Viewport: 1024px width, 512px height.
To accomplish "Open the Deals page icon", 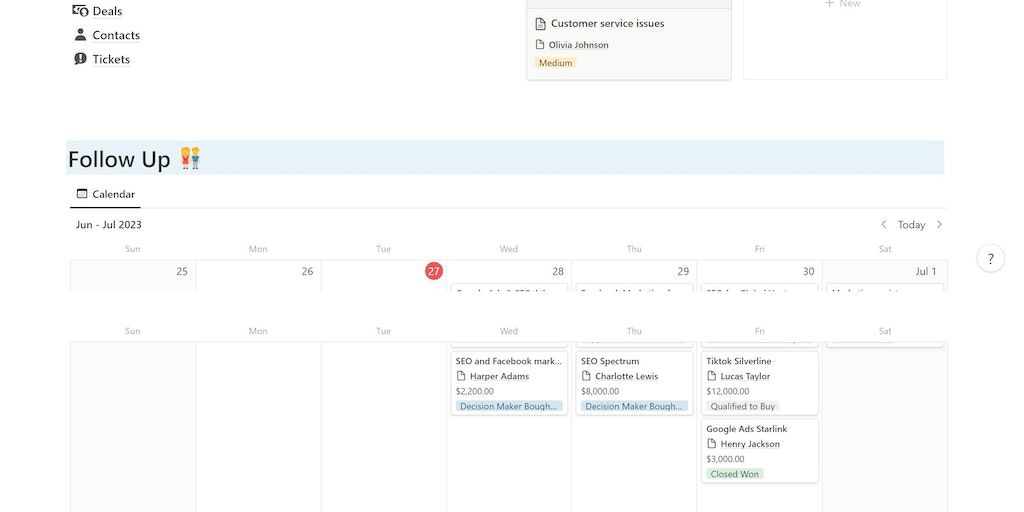I will coord(80,10).
